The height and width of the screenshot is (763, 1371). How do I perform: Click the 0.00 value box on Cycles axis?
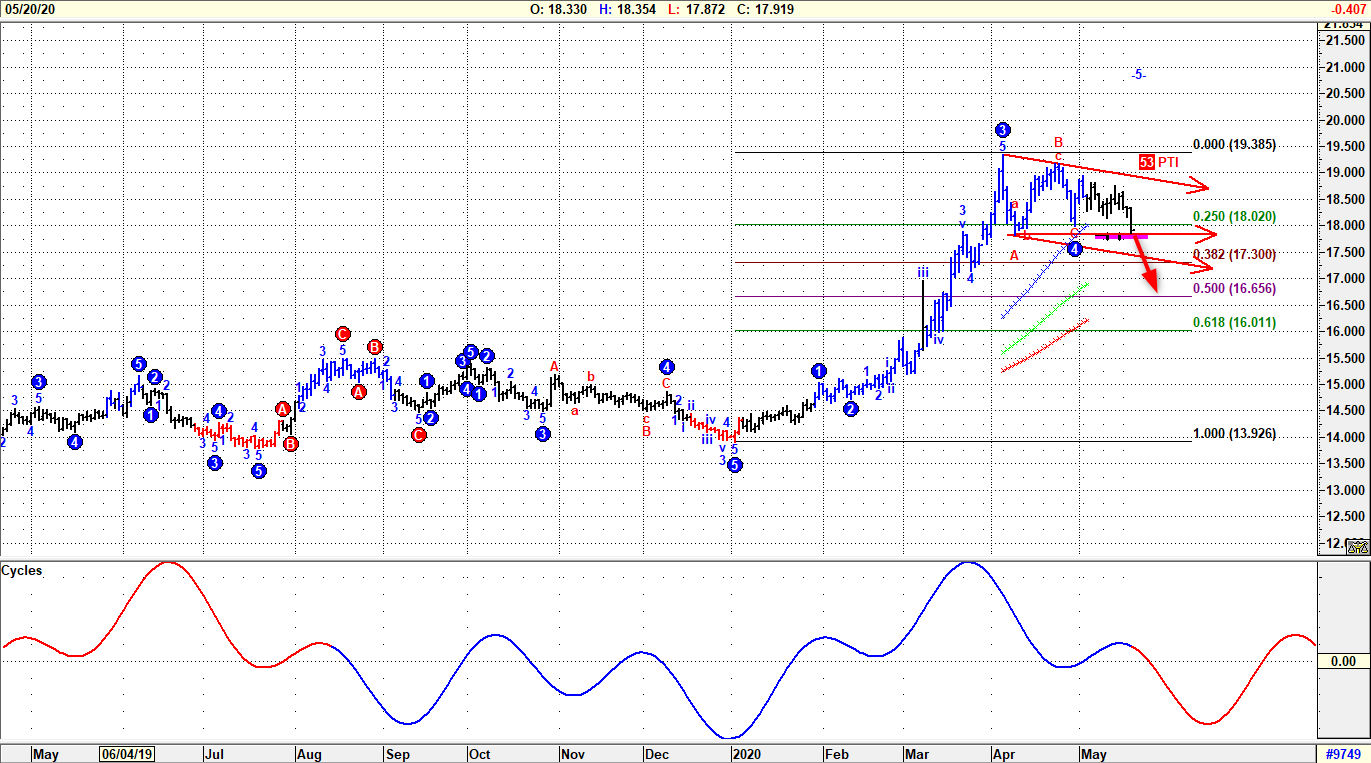(x=1343, y=662)
